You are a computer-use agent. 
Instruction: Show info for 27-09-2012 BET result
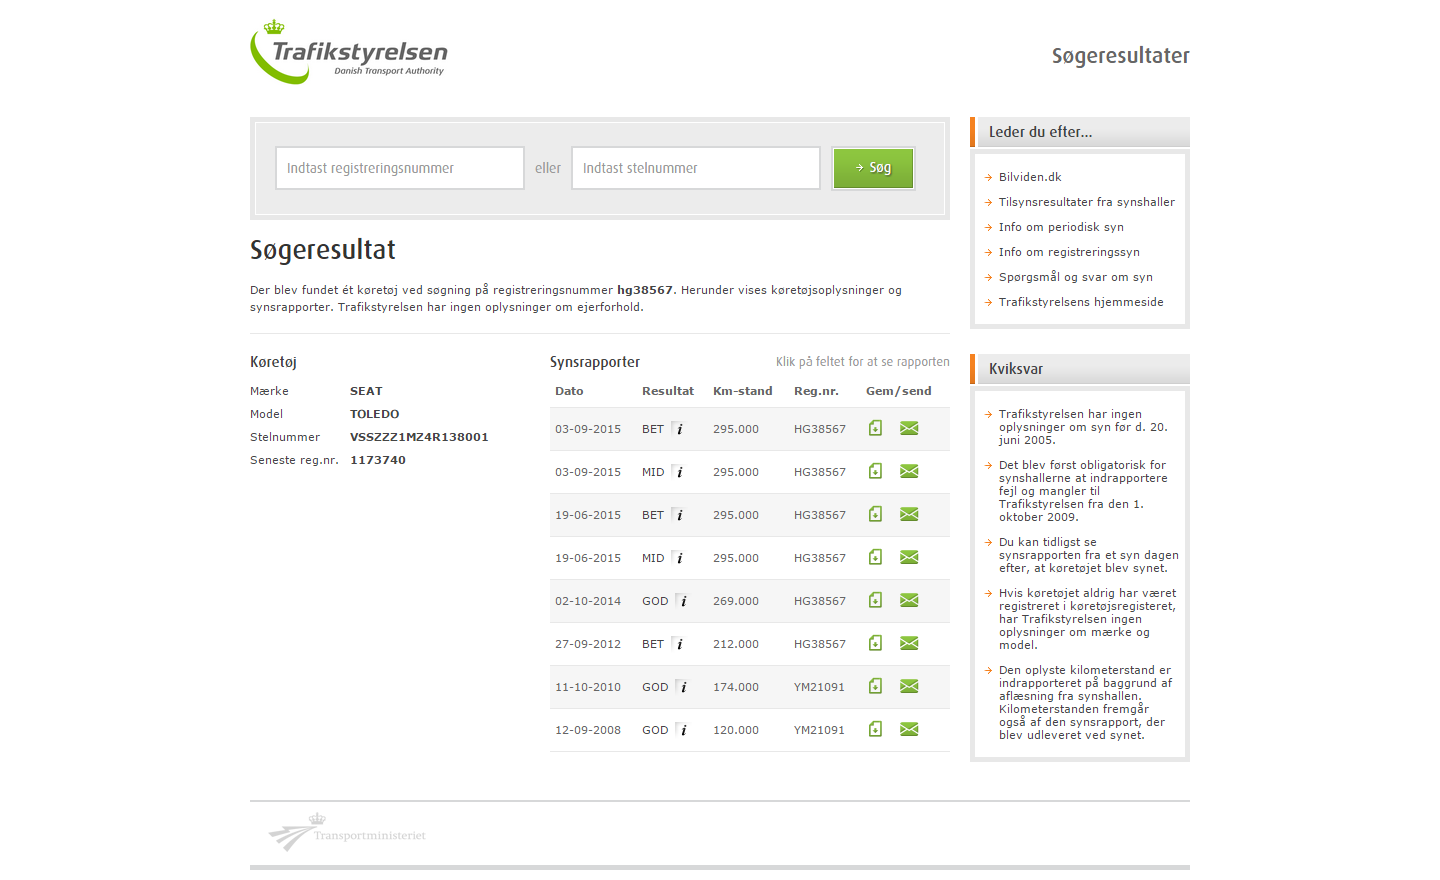tap(679, 644)
